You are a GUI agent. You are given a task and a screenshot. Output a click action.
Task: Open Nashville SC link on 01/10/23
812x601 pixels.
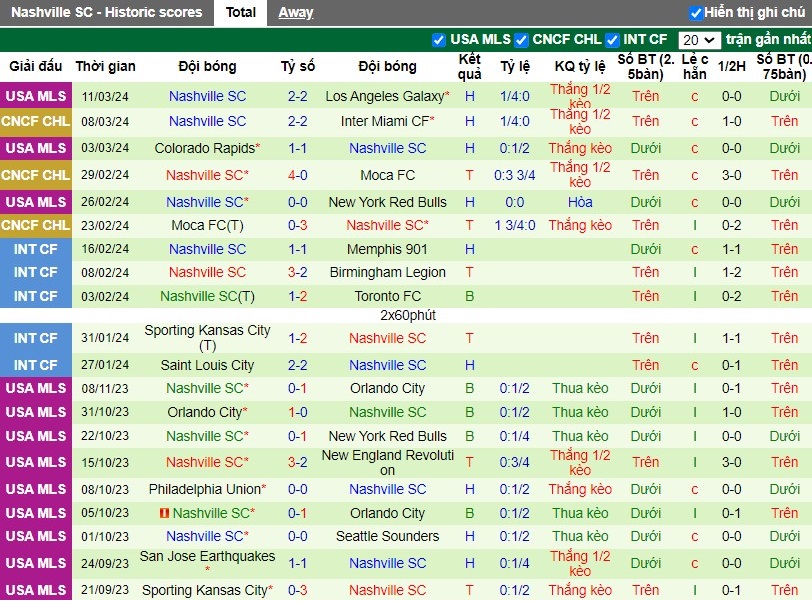pos(207,536)
